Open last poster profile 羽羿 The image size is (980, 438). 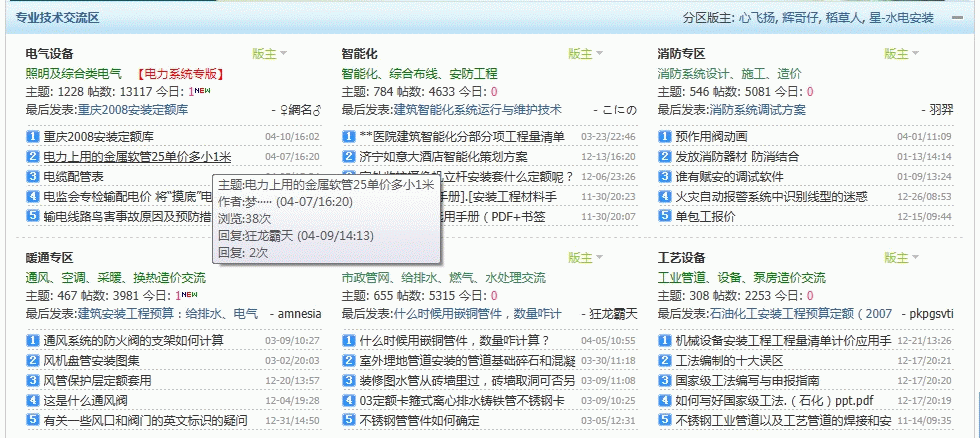(942, 110)
